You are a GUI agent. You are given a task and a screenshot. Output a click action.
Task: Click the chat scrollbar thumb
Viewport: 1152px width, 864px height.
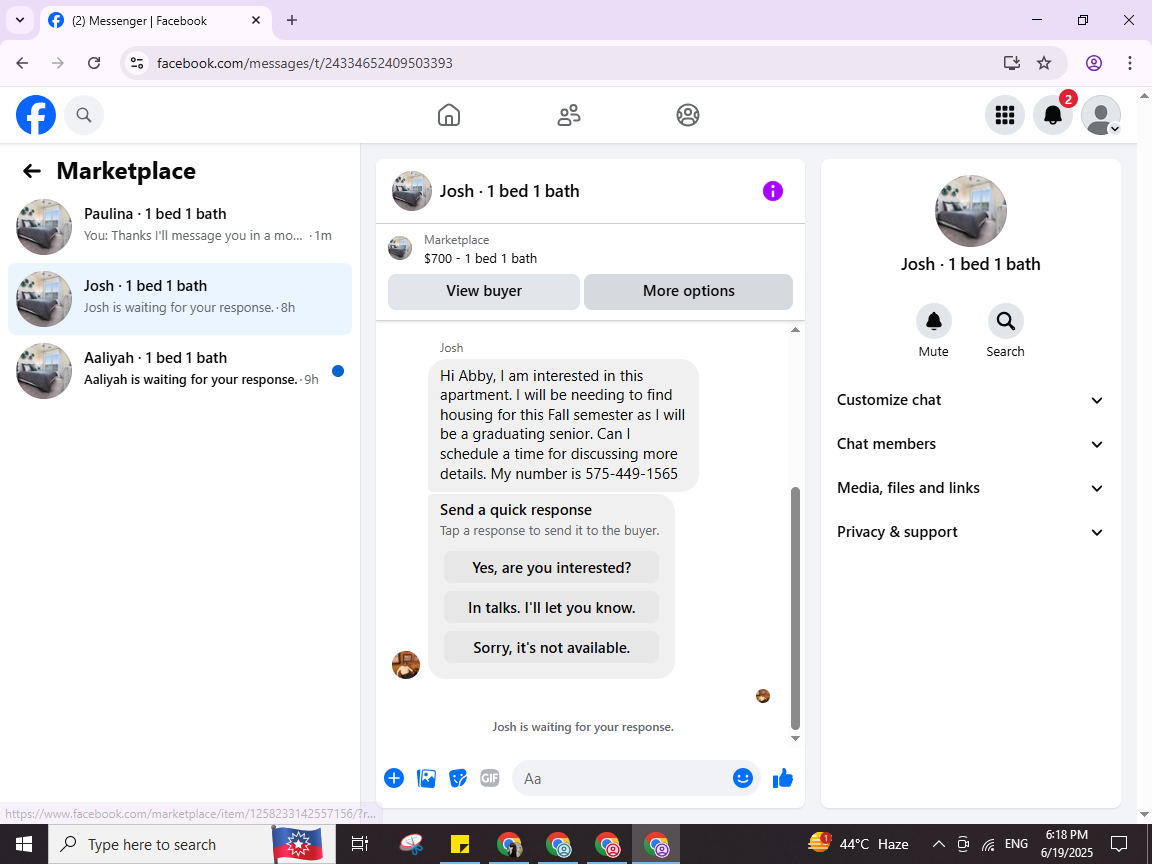795,607
